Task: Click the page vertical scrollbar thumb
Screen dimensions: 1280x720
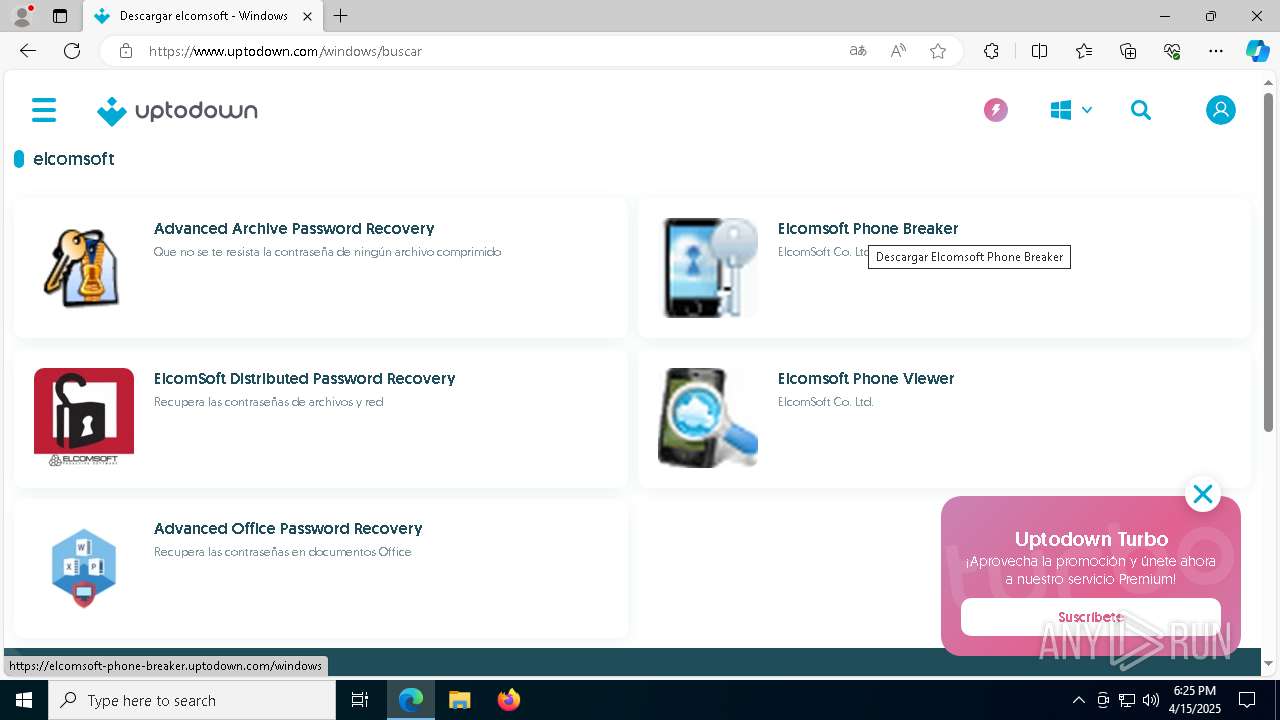Action: click(1268, 262)
